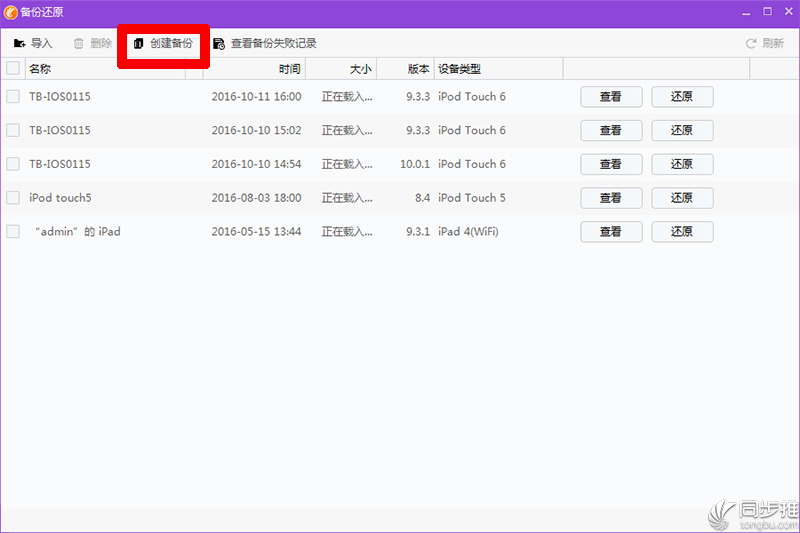800x533 pixels.
Task: Click 查看 for the iPod touch5 backup
Action: [x=611, y=197]
